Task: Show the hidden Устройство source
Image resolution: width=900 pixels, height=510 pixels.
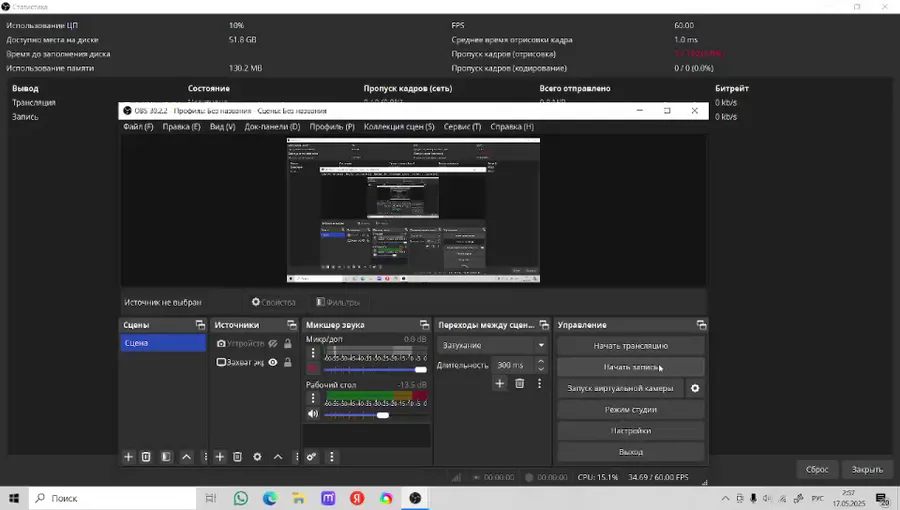Action: point(273,344)
